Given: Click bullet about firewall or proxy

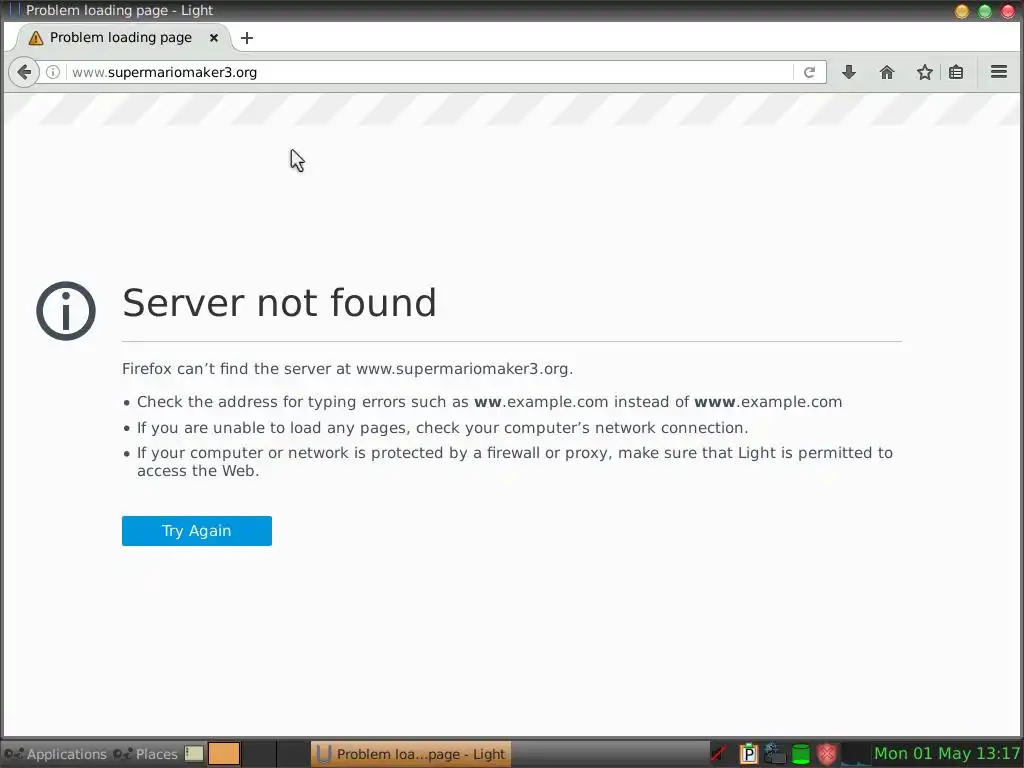Looking at the screenshot, I should tap(515, 462).
